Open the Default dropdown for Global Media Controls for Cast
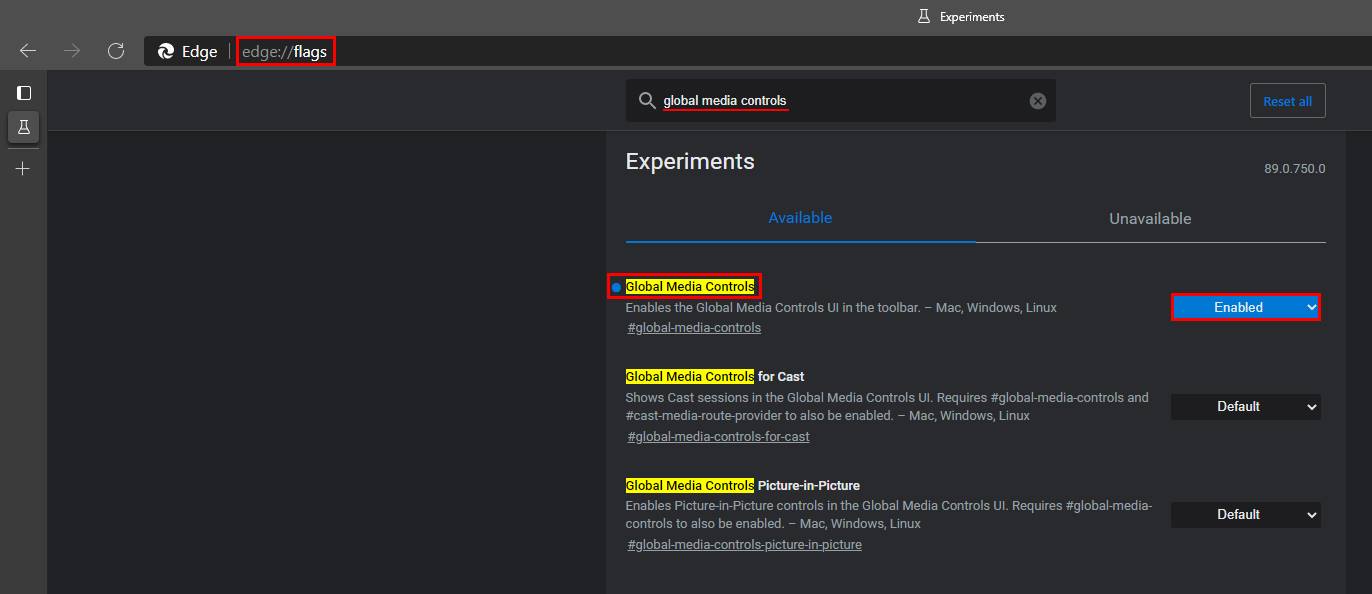1372x594 pixels. pyautogui.click(x=1246, y=406)
